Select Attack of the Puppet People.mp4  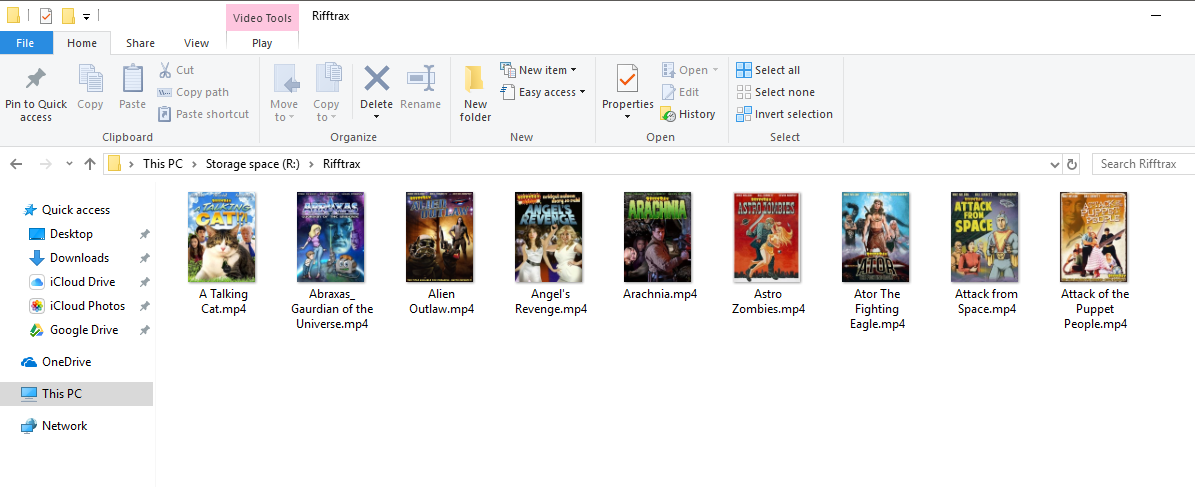[1094, 237]
